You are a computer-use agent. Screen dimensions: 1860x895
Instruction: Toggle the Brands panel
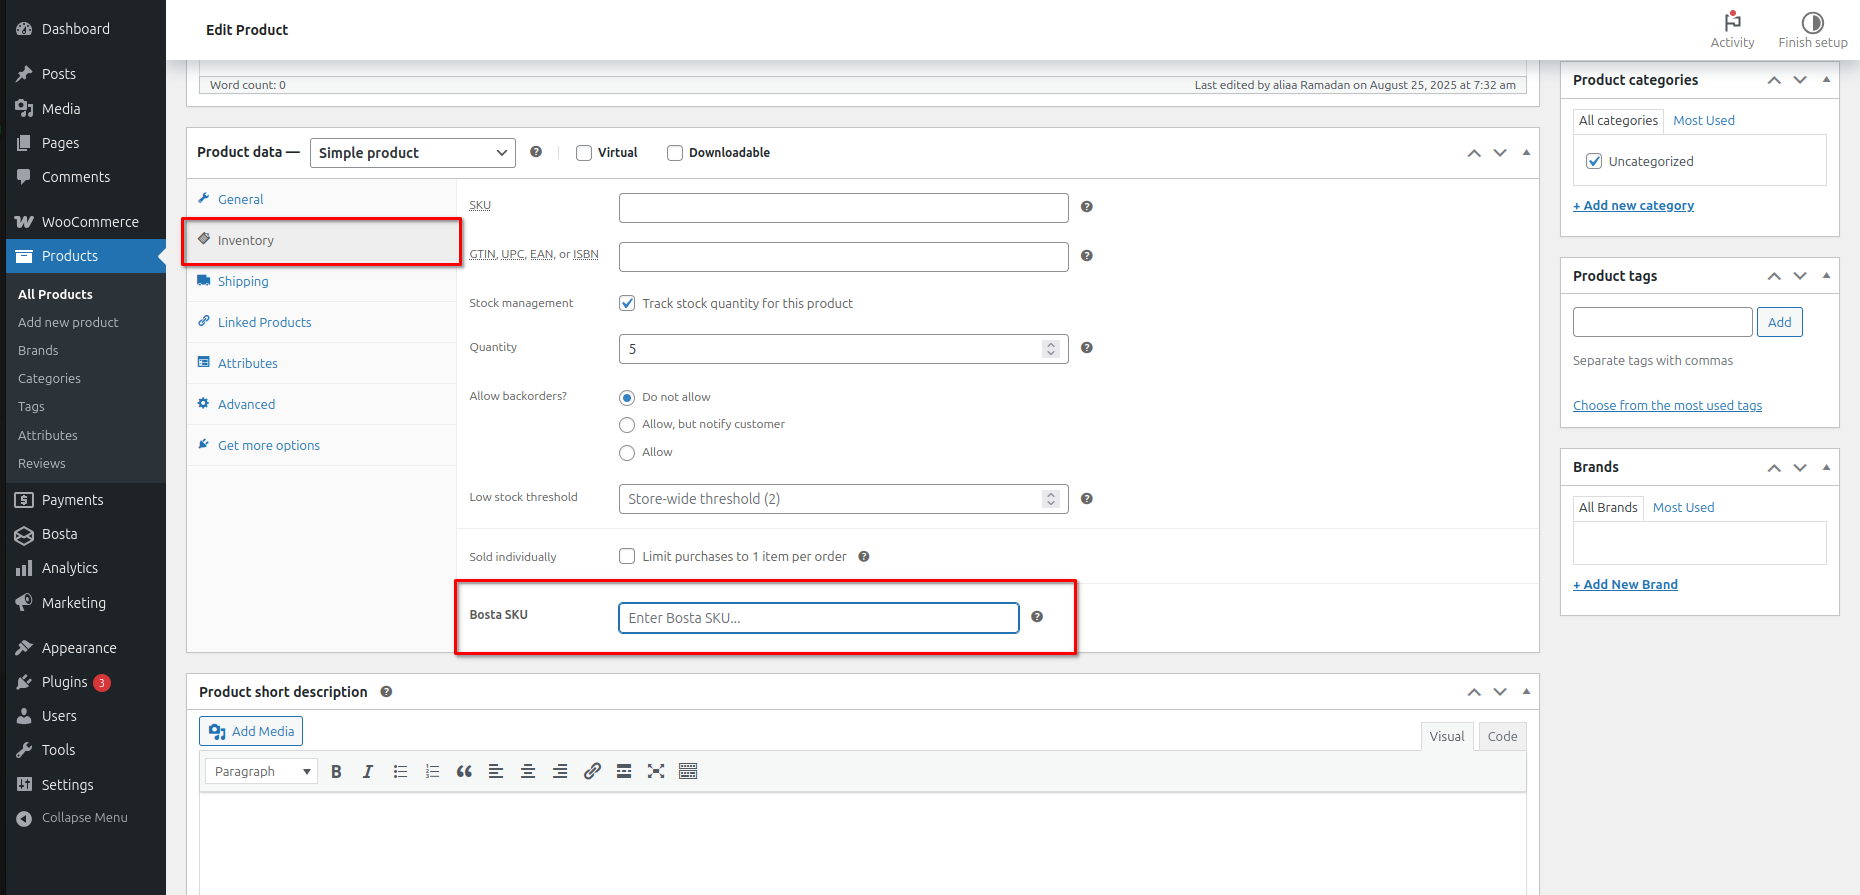tap(1826, 467)
